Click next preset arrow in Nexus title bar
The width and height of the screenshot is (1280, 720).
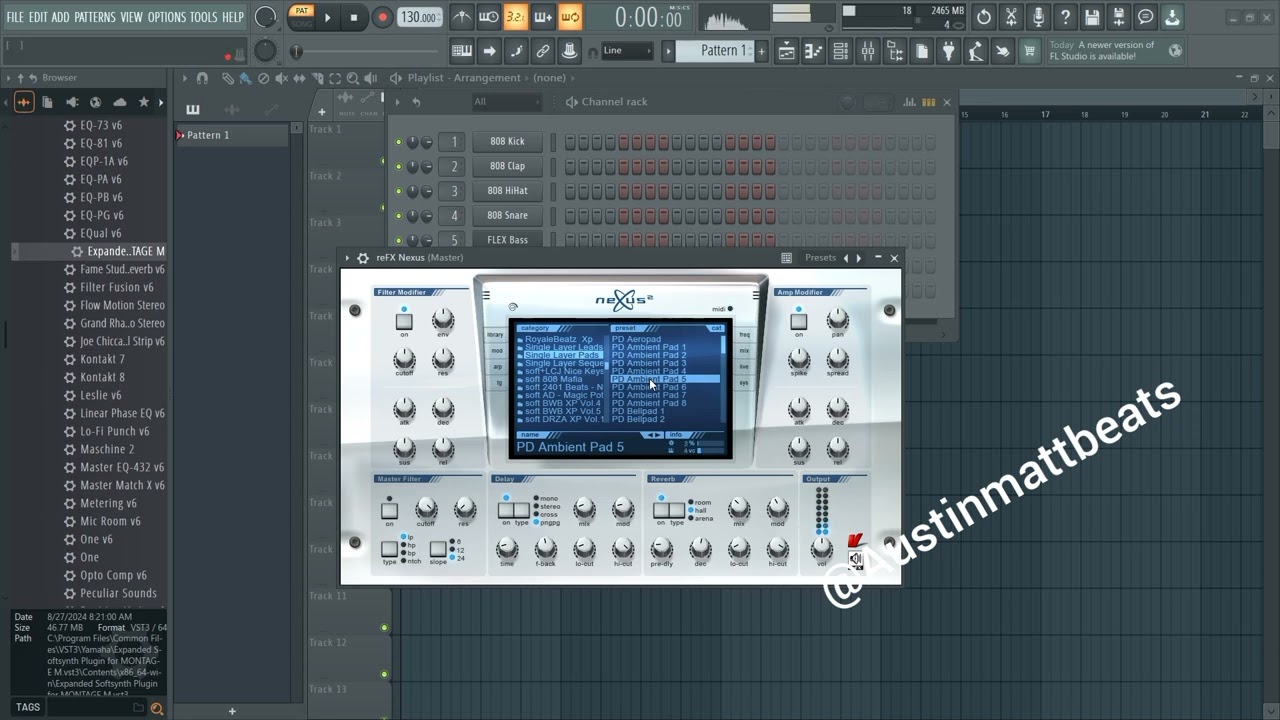858,258
